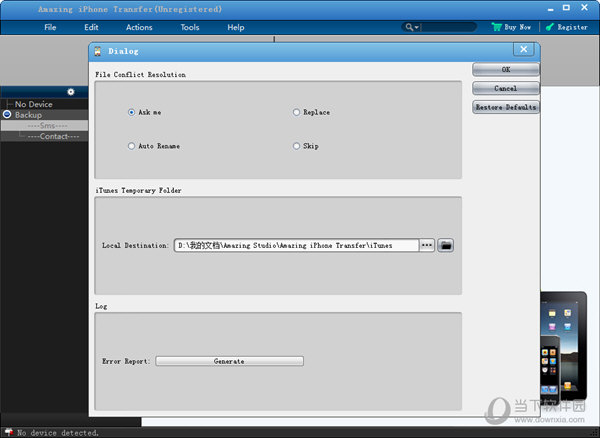
Task: Open the Edit menu
Action: (91, 27)
